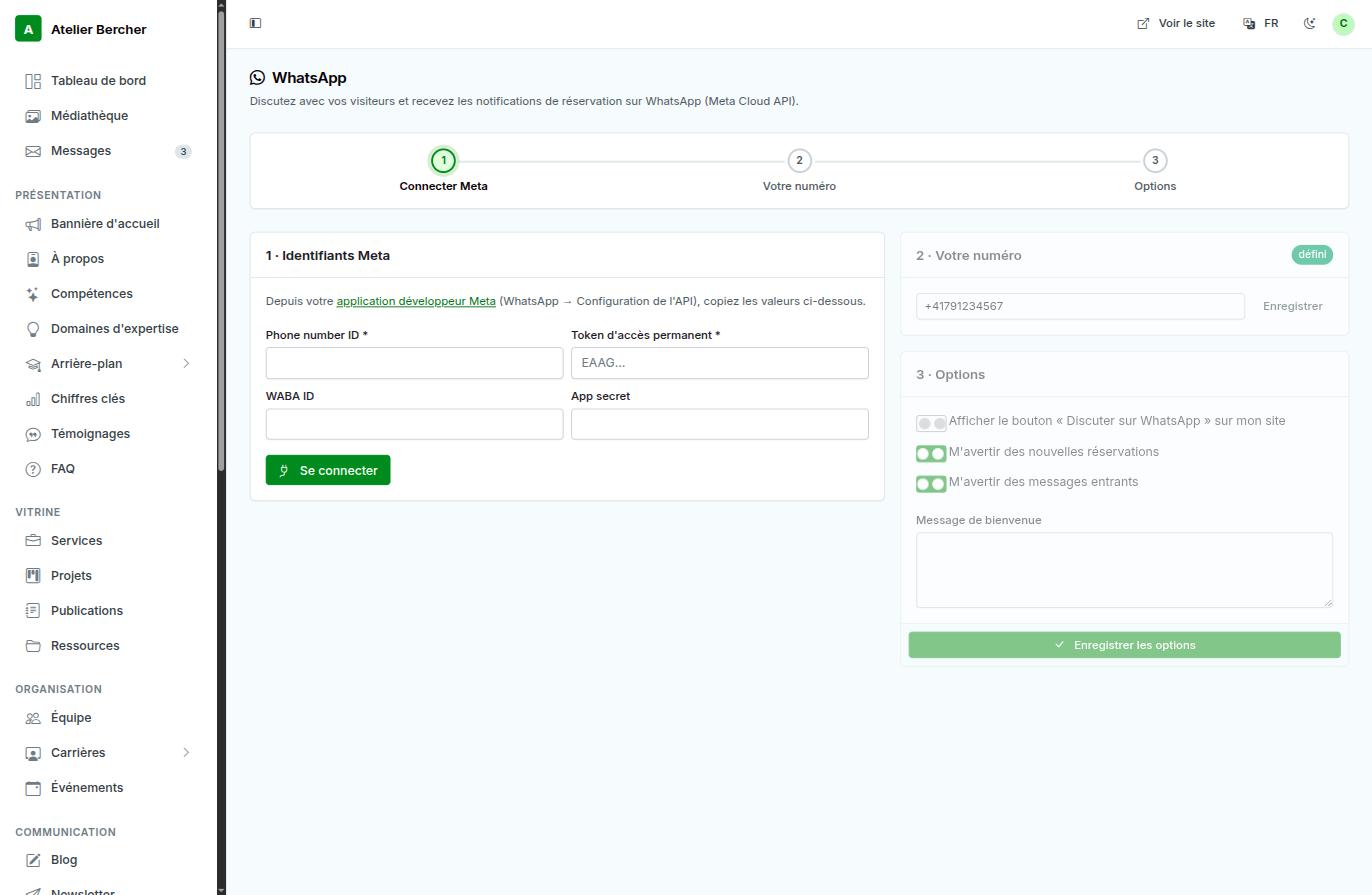Image resolution: width=1372 pixels, height=895 pixels.
Task: Focus the Phone number ID field
Action: click(414, 363)
